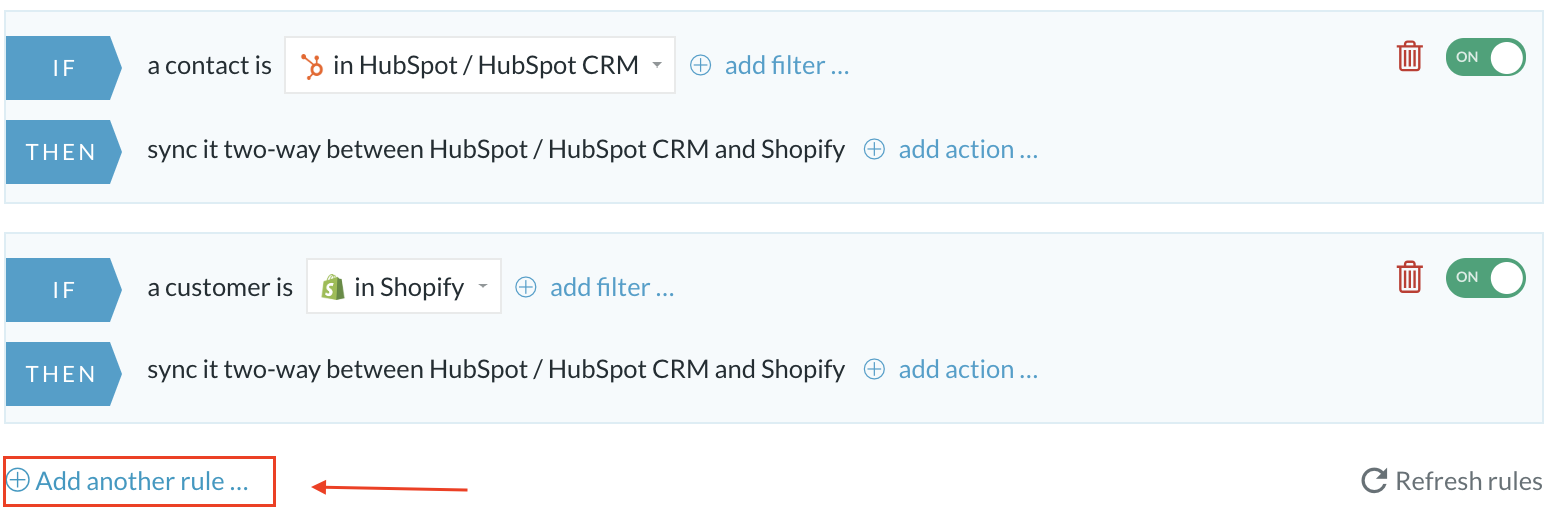This screenshot has width=1548, height=530.
Task: Delete the HubSpot contact rule with trash icon
Action: coord(1409,56)
